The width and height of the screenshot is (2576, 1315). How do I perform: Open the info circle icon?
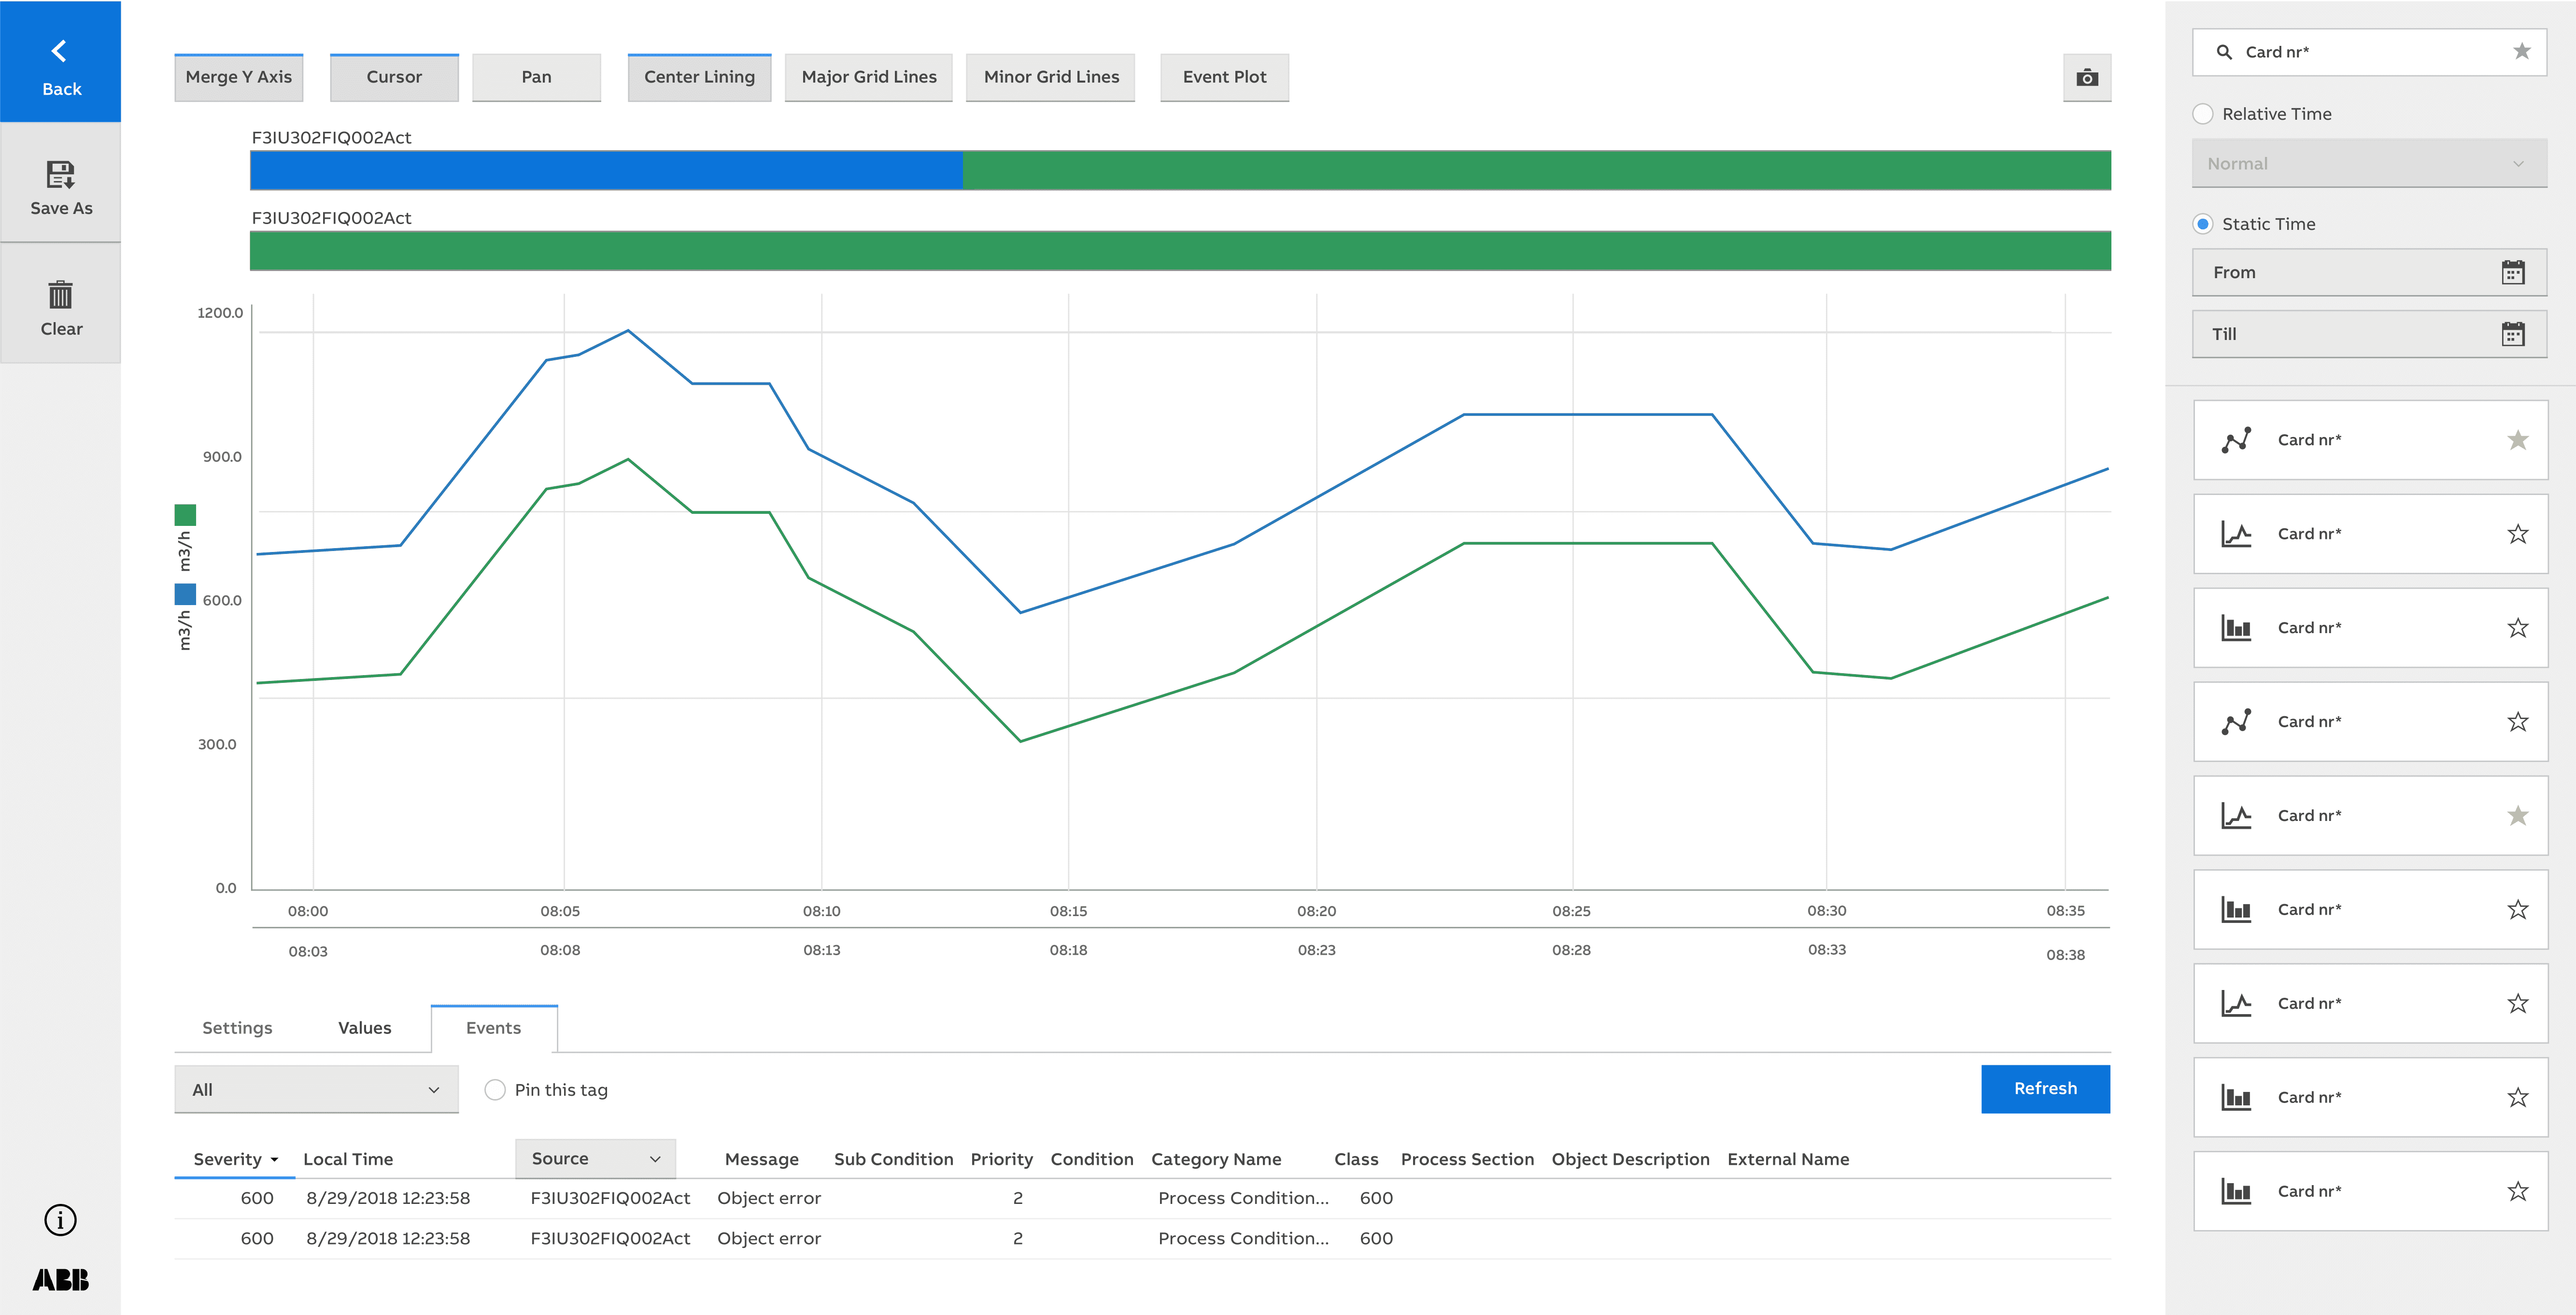(60, 1219)
